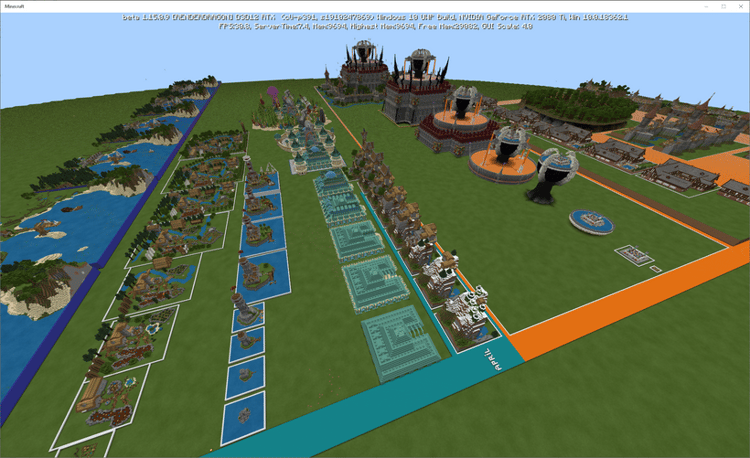Minimize the Minecraft window

click(x=707, y=6)
